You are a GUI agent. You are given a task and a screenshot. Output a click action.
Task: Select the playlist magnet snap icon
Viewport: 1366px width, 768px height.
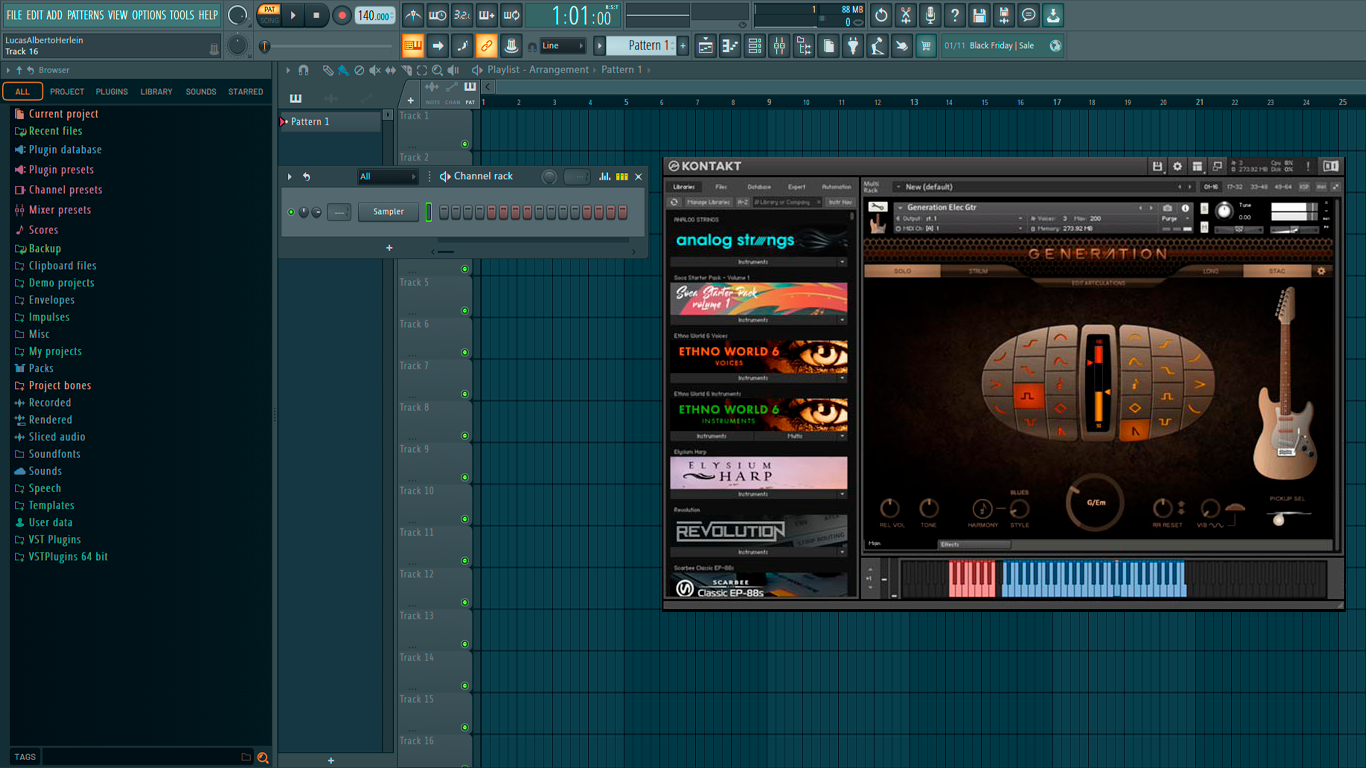pyautogui.click(x=303, y=70)
